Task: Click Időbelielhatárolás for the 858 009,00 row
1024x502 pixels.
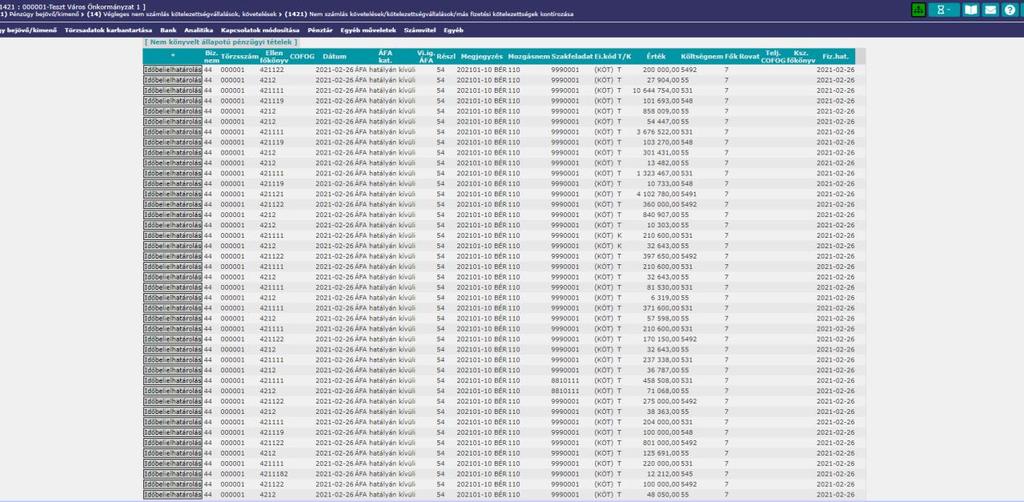Action: [x=173, y=110]
